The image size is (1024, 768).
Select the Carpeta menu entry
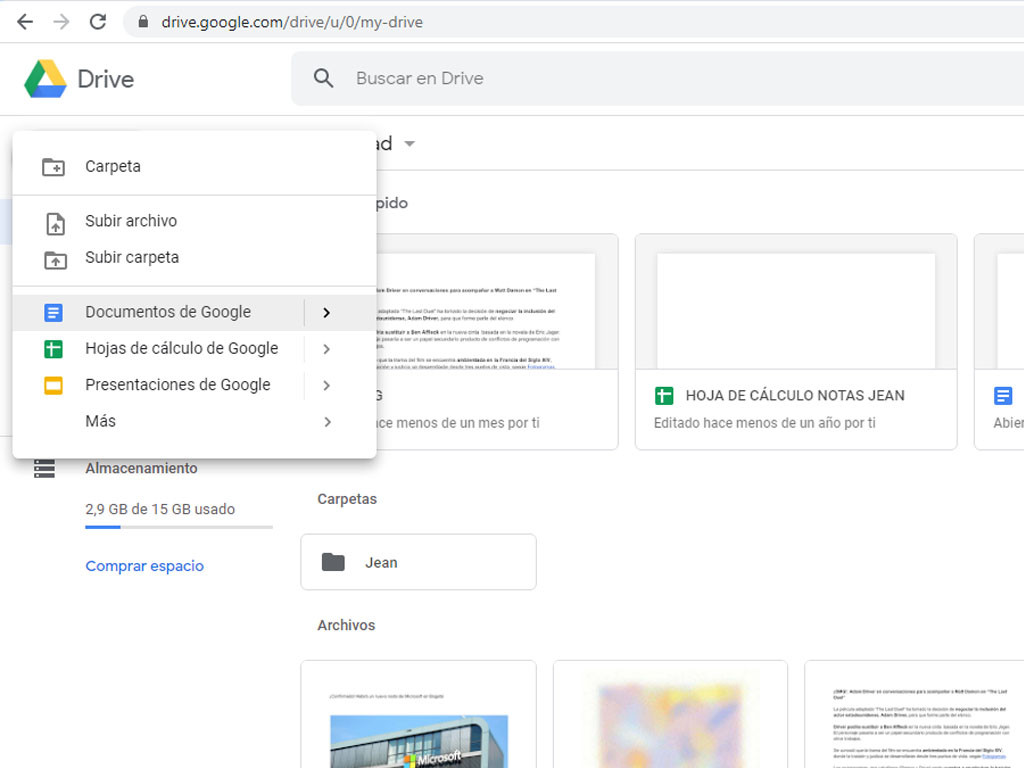(x=113, y=166)
